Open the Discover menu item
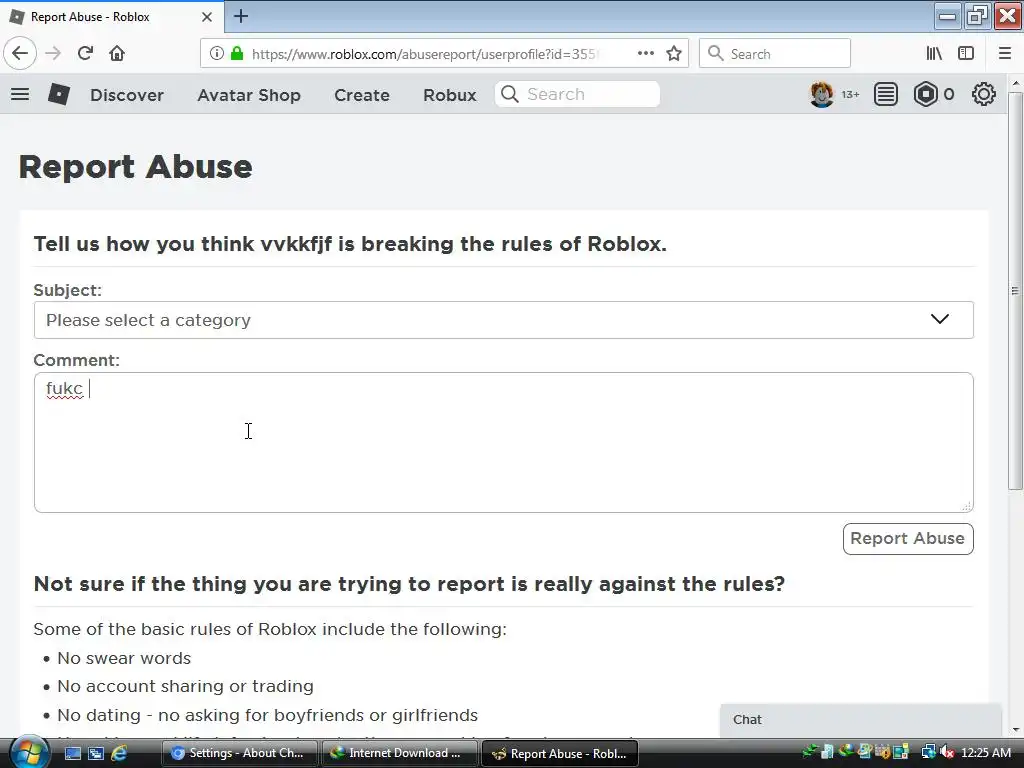The height and width of the screenshot is (768, 1024). click(x=127, y=95)
